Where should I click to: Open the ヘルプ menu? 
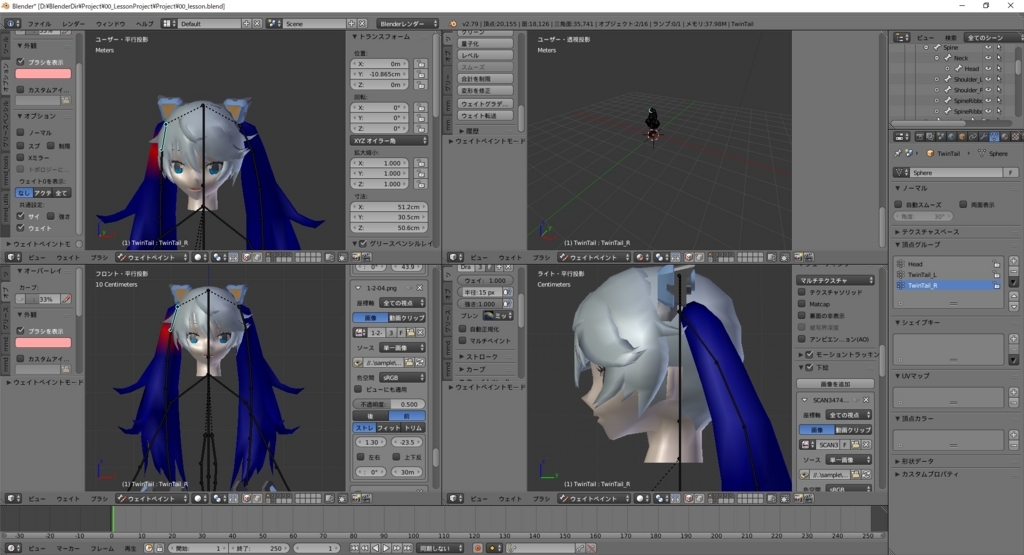click(144, 24)
